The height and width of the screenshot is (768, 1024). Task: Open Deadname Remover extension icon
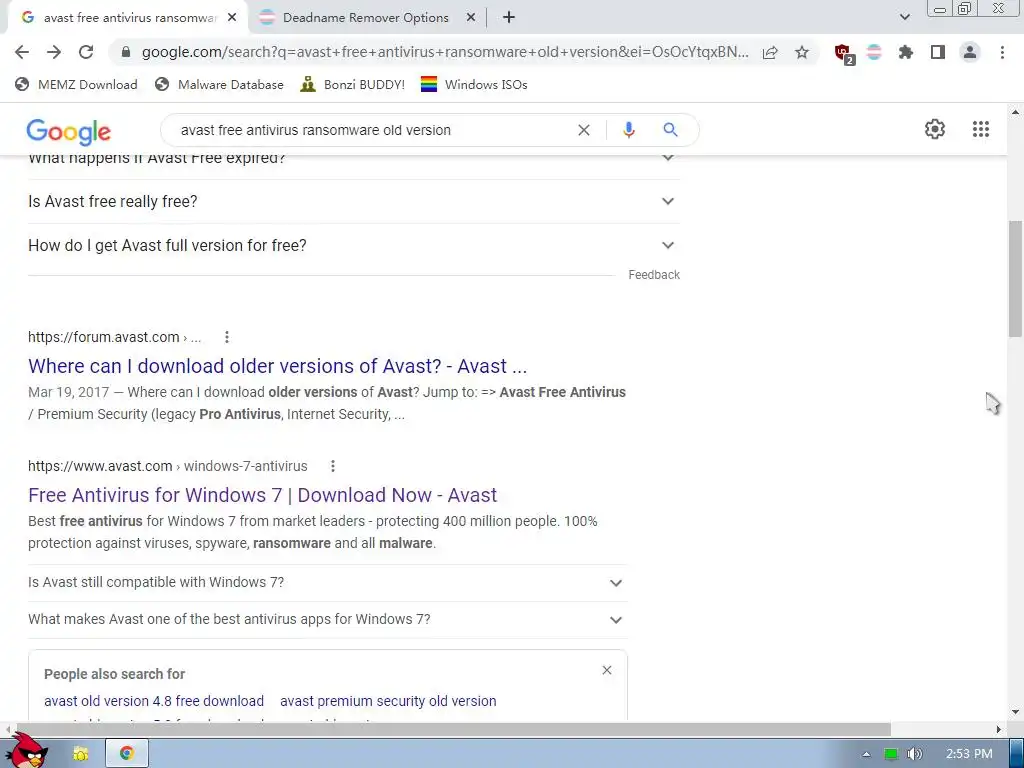[874, 52]
